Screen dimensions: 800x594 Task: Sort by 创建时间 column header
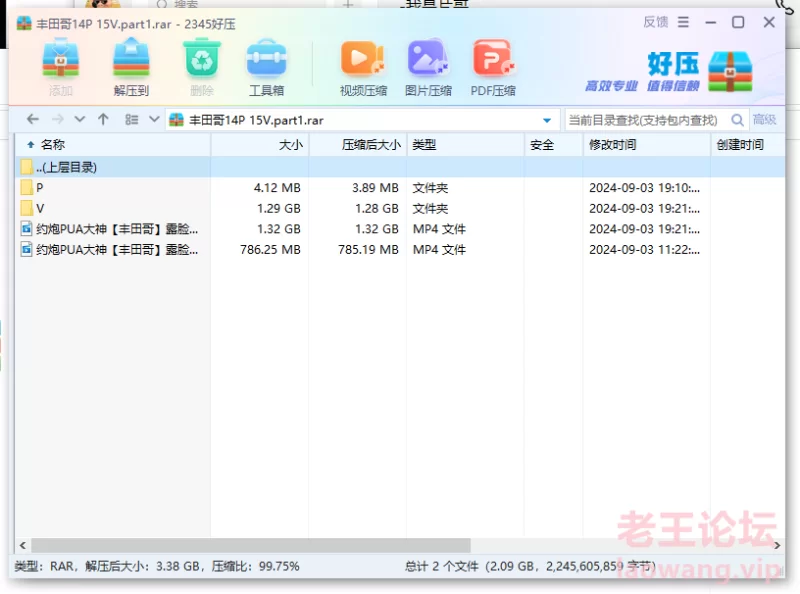tap(747, 144)
